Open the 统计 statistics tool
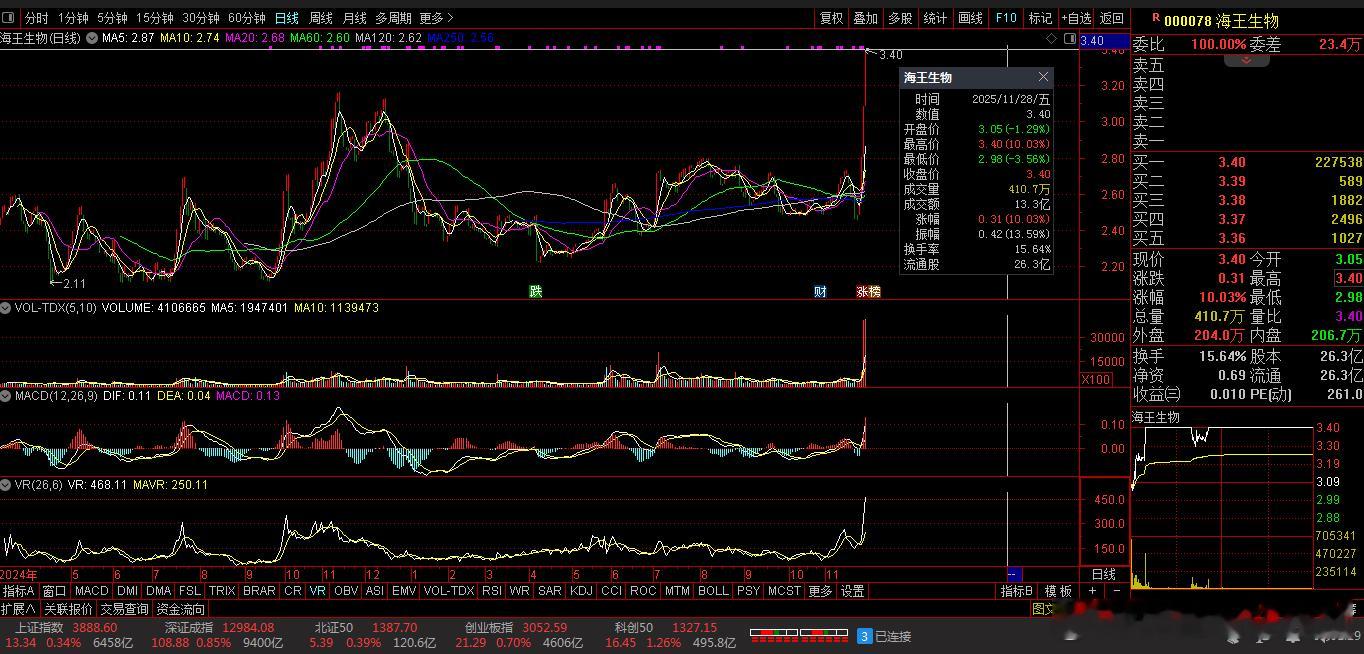The image size is (1364, 654). click(935, 18)
